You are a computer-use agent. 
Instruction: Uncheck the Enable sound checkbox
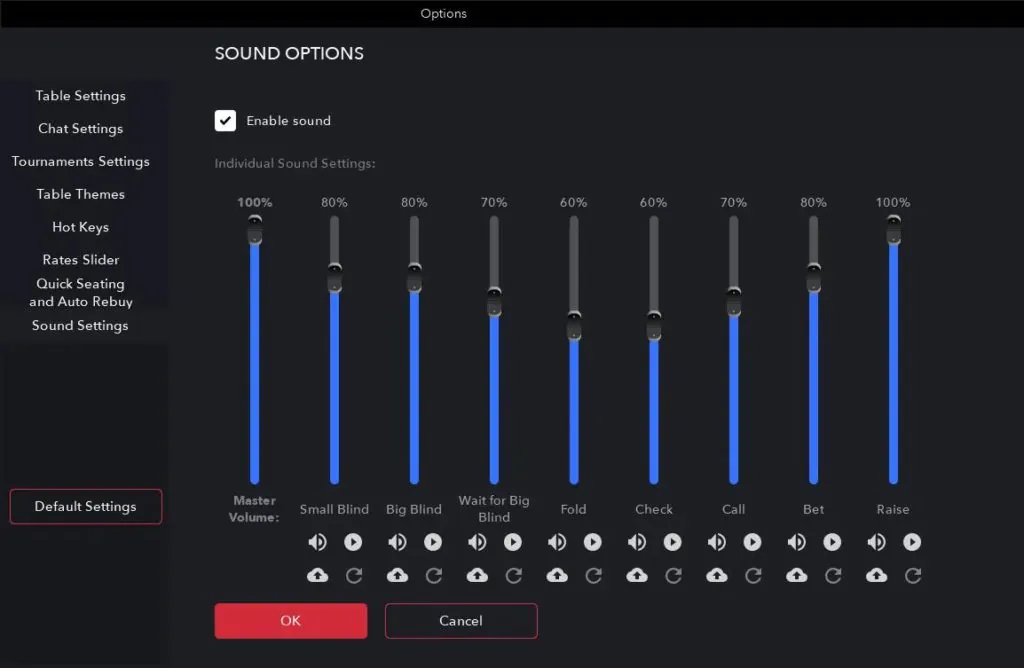point(224,120)
